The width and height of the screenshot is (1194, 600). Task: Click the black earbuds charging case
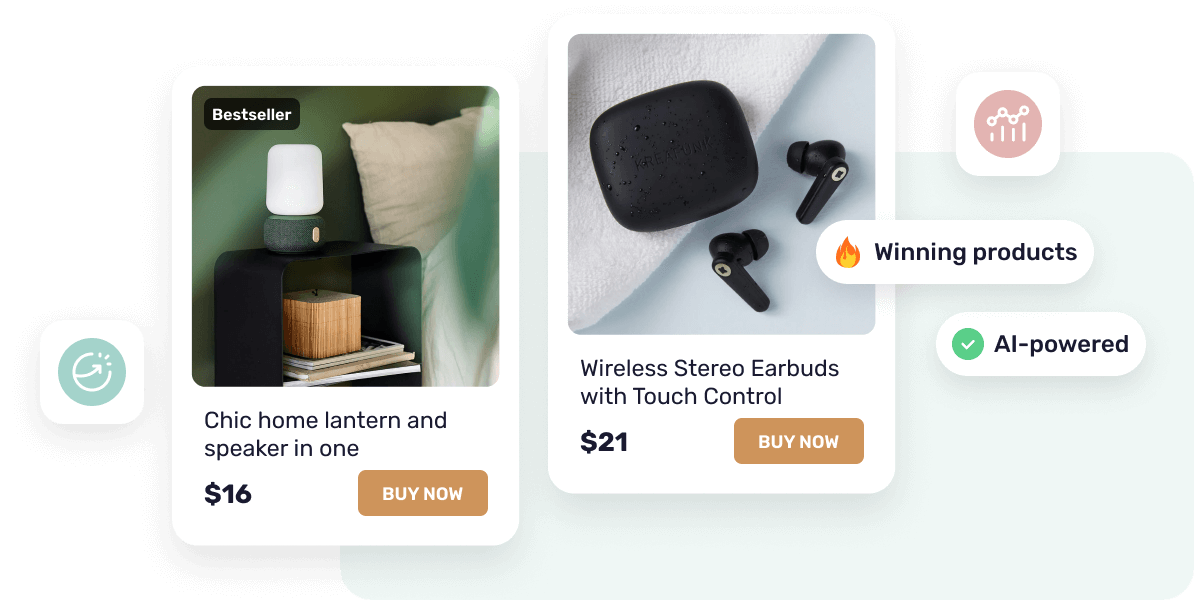(x=675, y=155)
